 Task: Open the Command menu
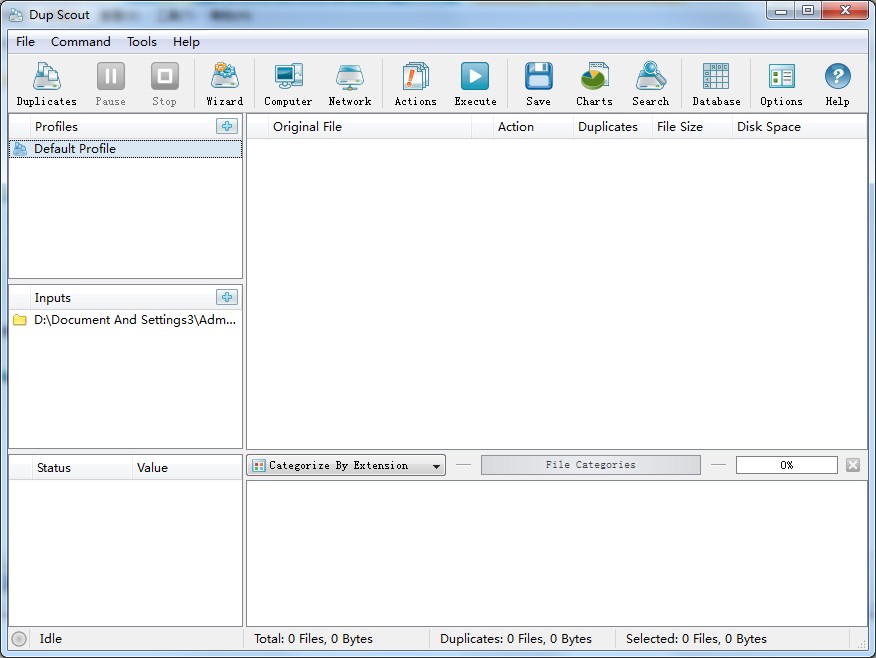[x=81, y=42]
